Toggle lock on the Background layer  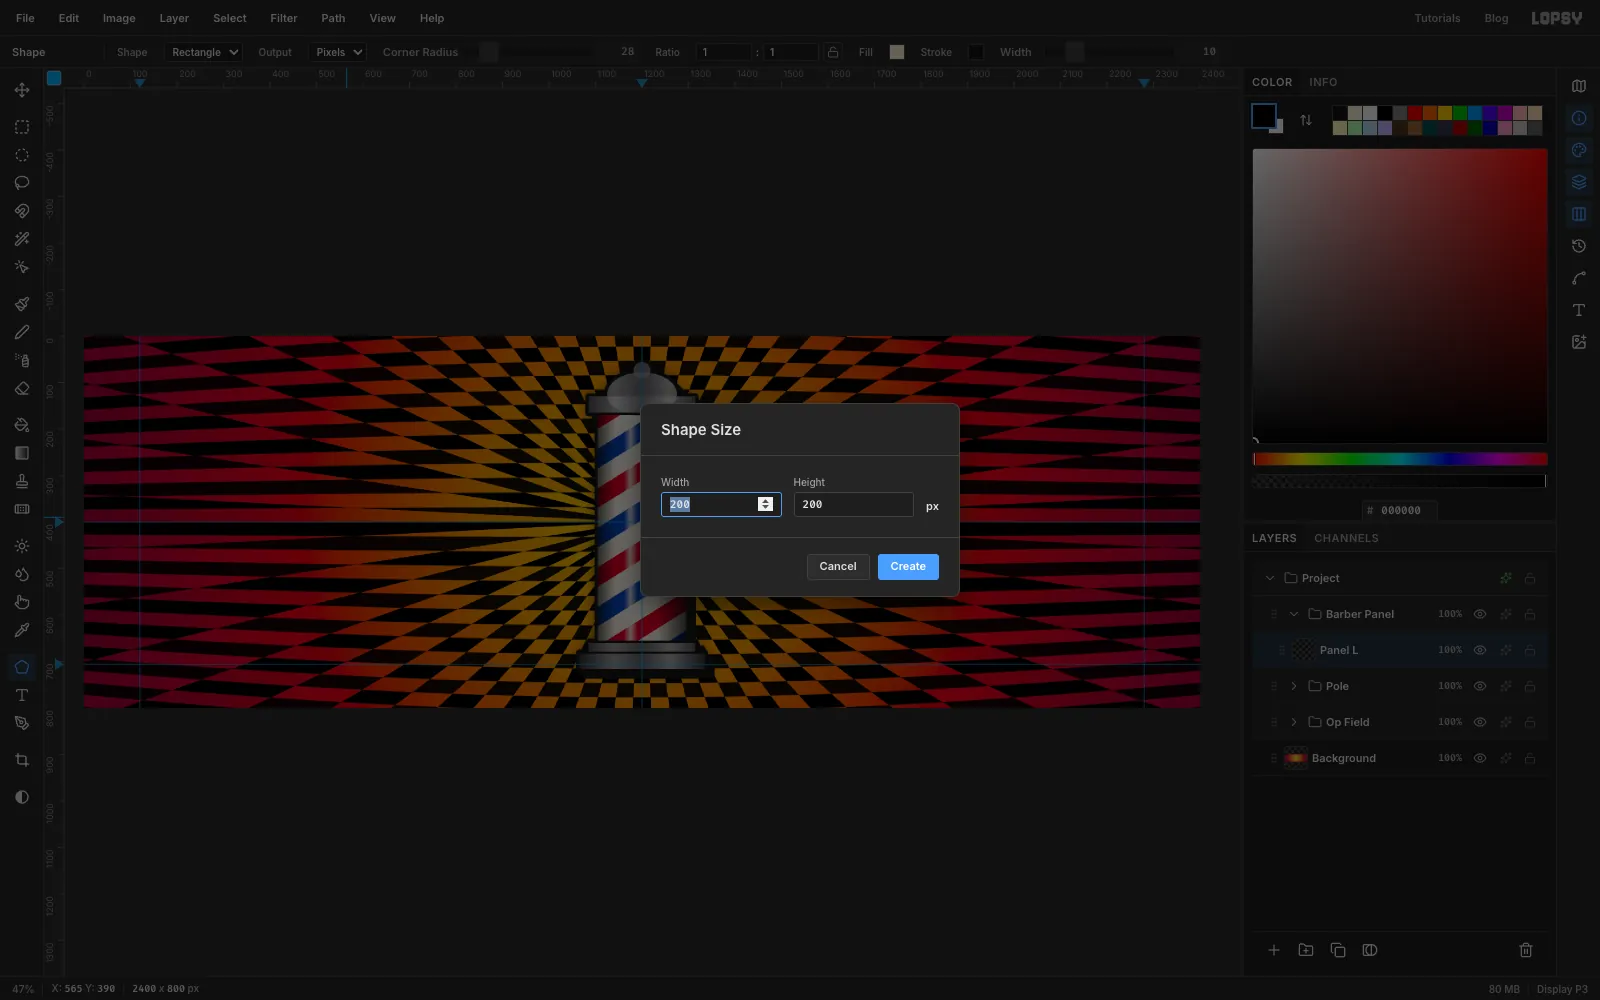pyautogui.click(x=1530, y=758)
